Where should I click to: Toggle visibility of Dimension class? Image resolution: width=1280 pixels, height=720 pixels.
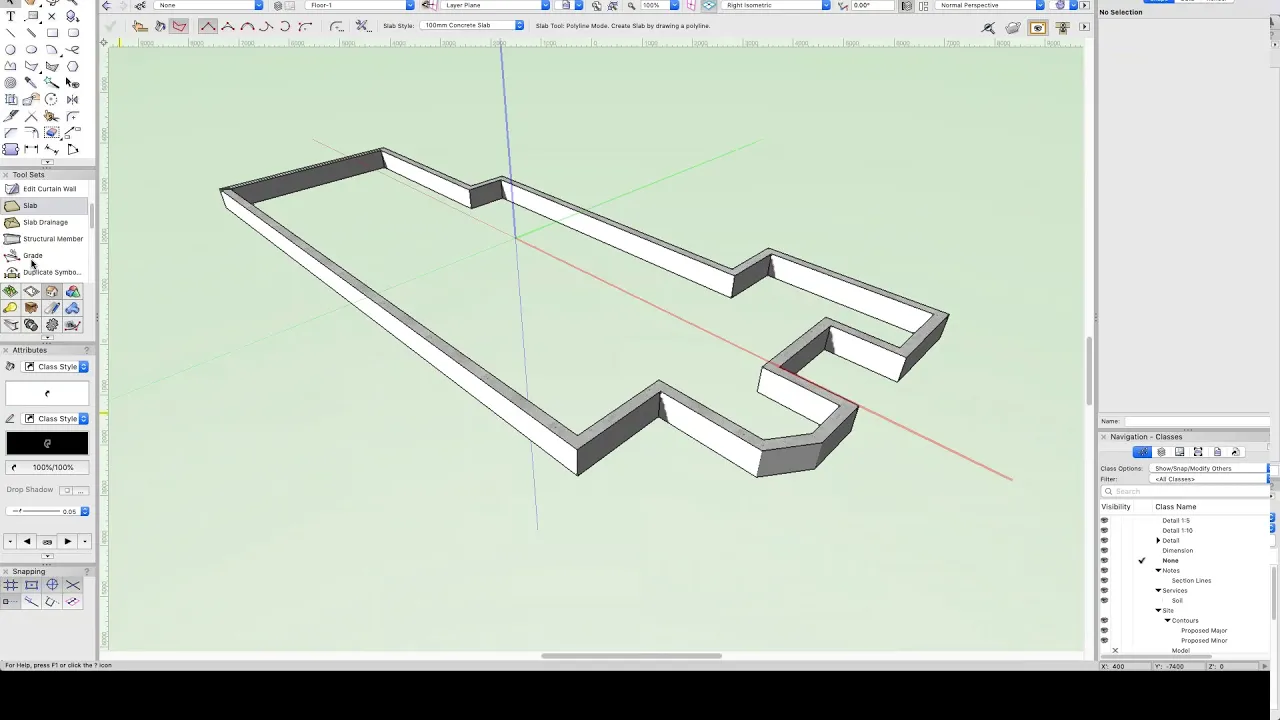click(x=1104, y=550)
